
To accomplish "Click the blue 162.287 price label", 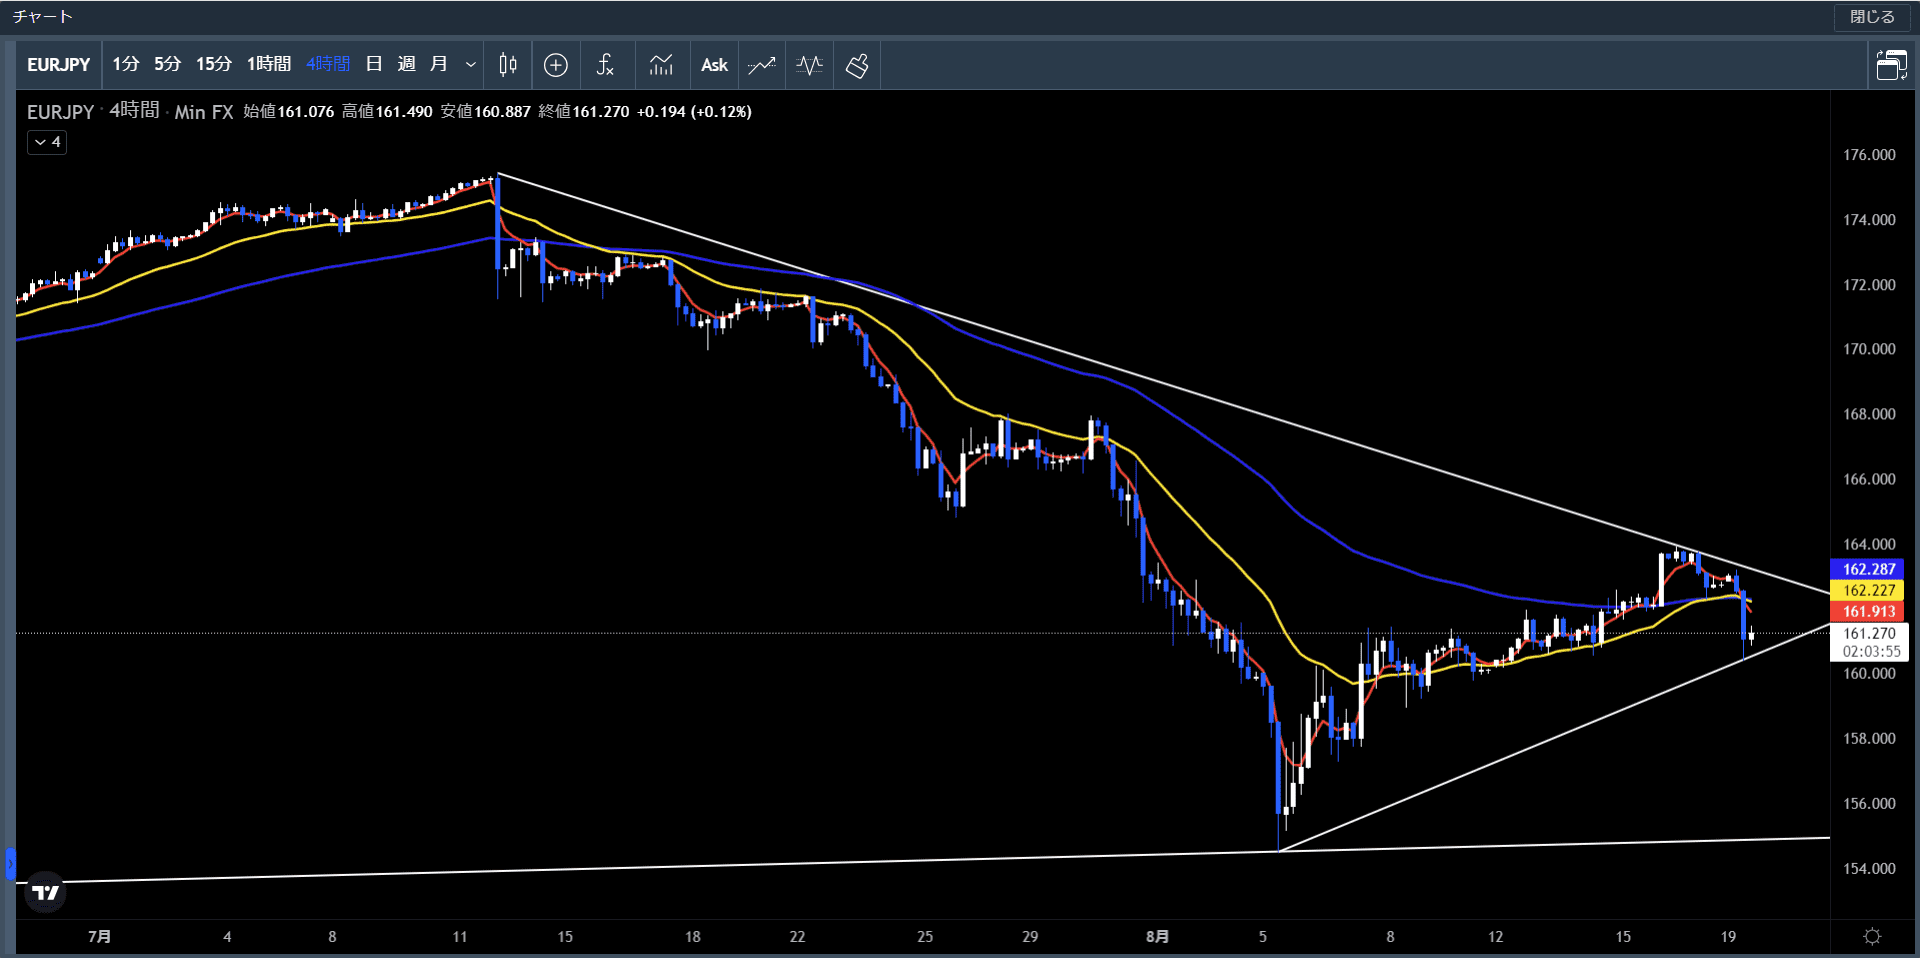I will [1869, 569].
